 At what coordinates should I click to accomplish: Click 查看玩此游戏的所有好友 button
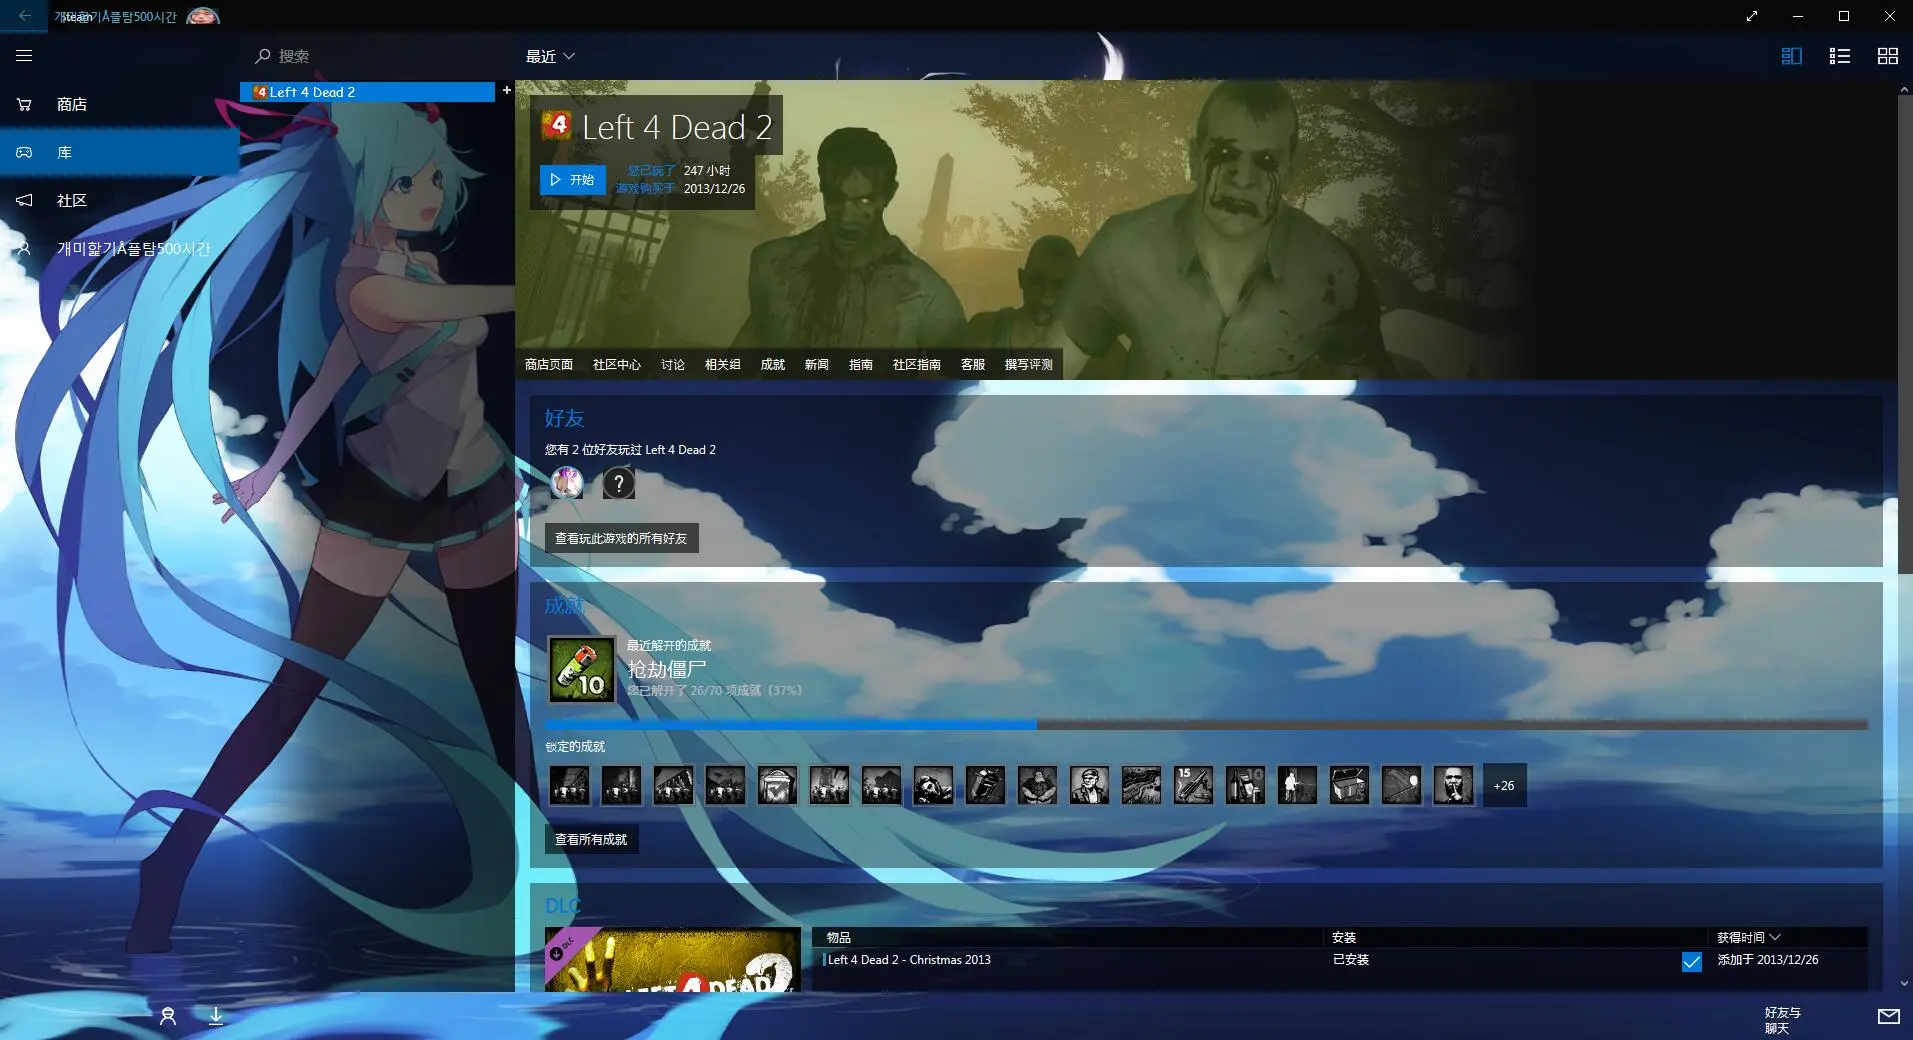pos(621,538)
